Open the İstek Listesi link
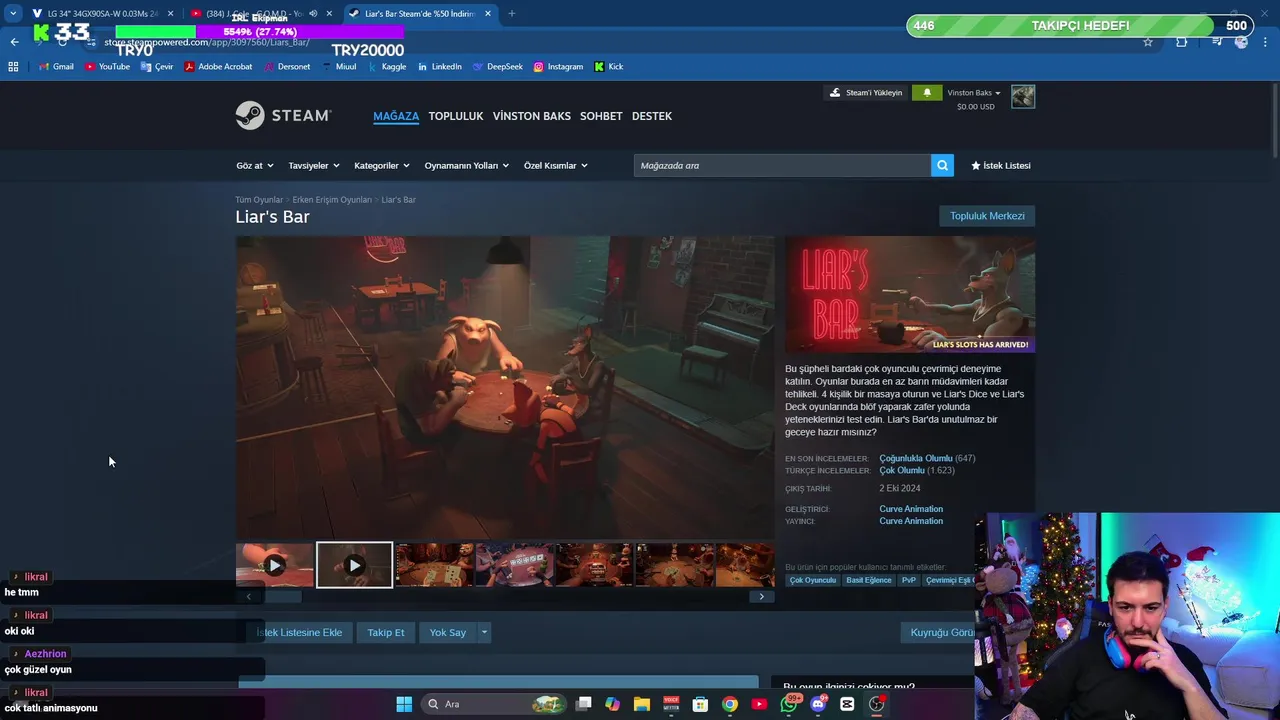 [1001, 165]
